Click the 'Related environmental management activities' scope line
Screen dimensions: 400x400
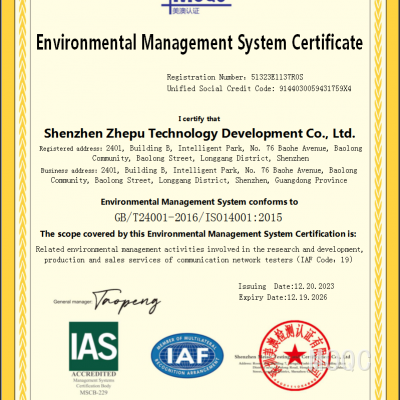(x=199, y=249)
